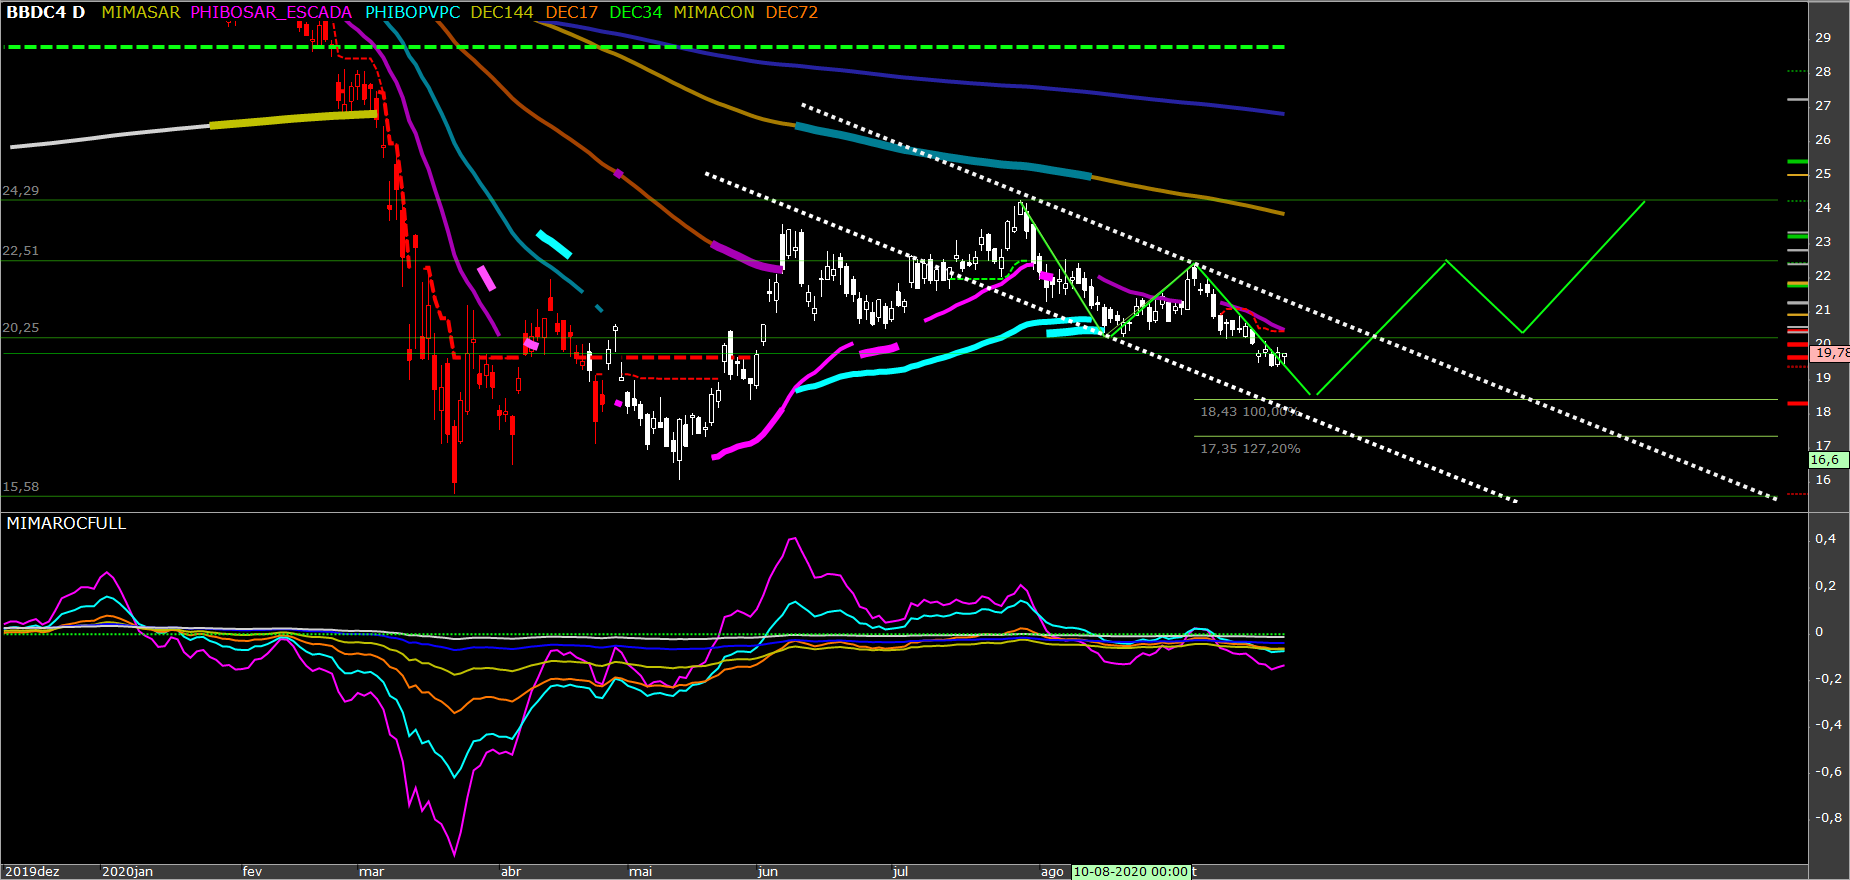The height and width of the screenshot is (880, 1850).
Task: Click the 19,78 current price tag
Action: pos(1831,353)
